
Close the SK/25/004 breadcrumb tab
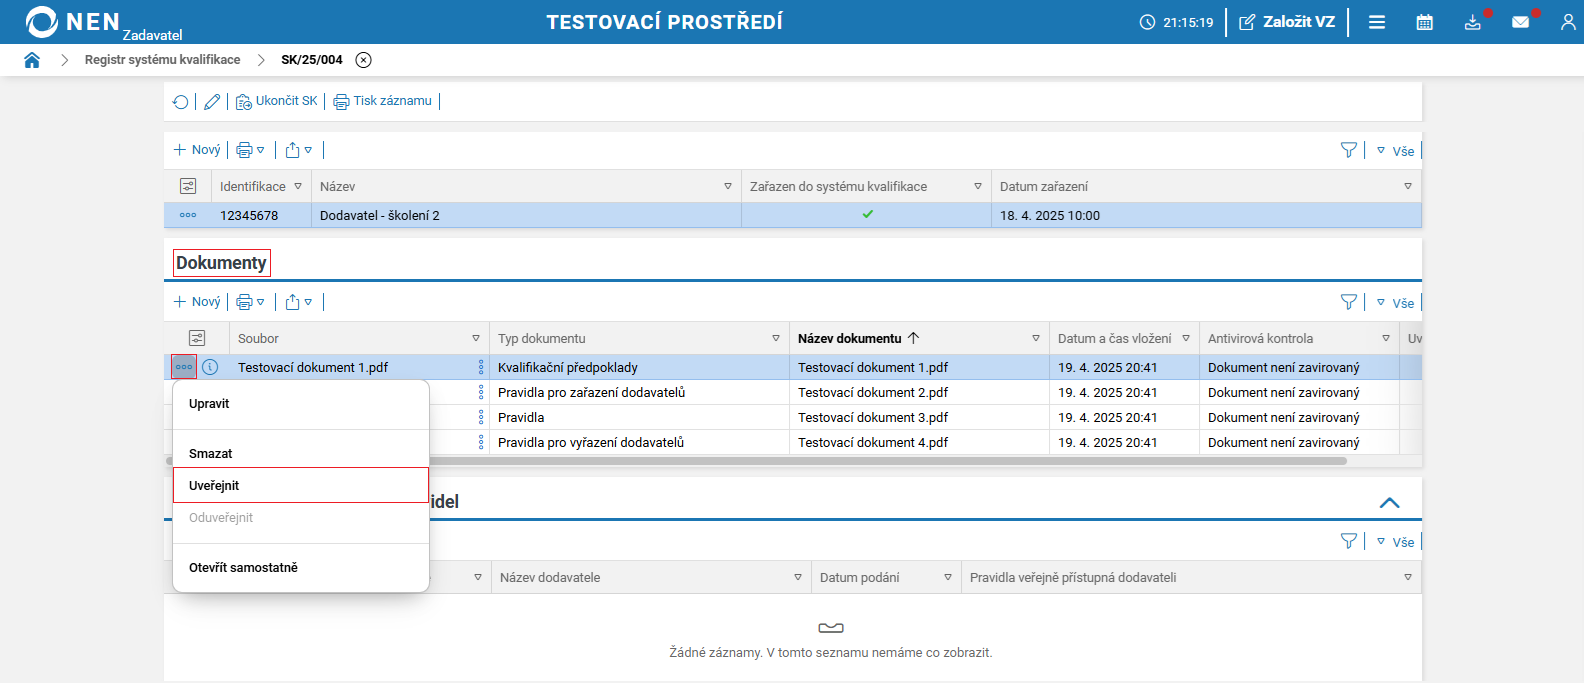pos(364,60)
